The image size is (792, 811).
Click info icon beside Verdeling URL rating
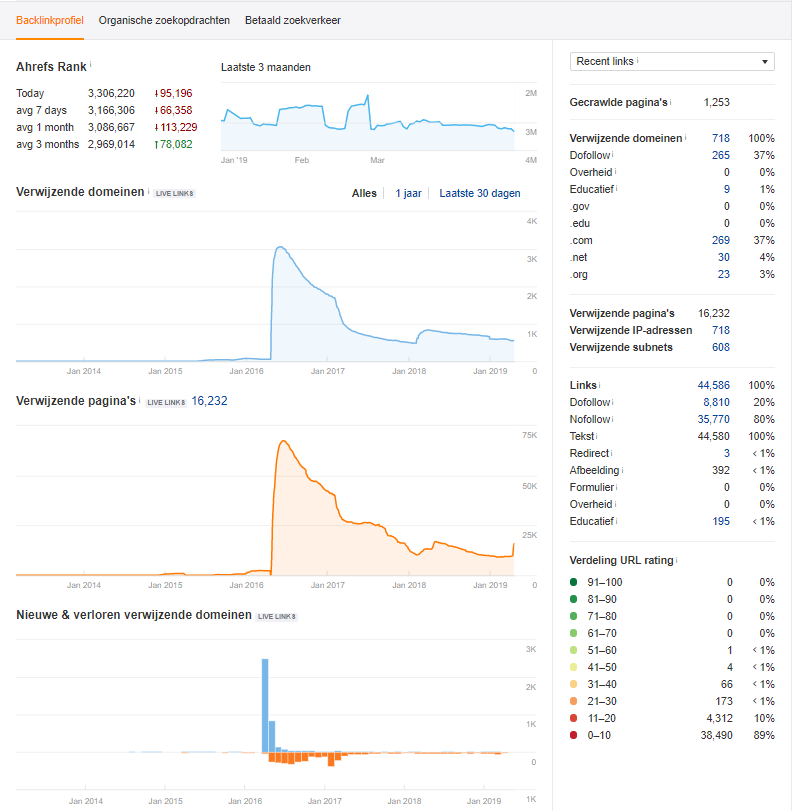676,559
